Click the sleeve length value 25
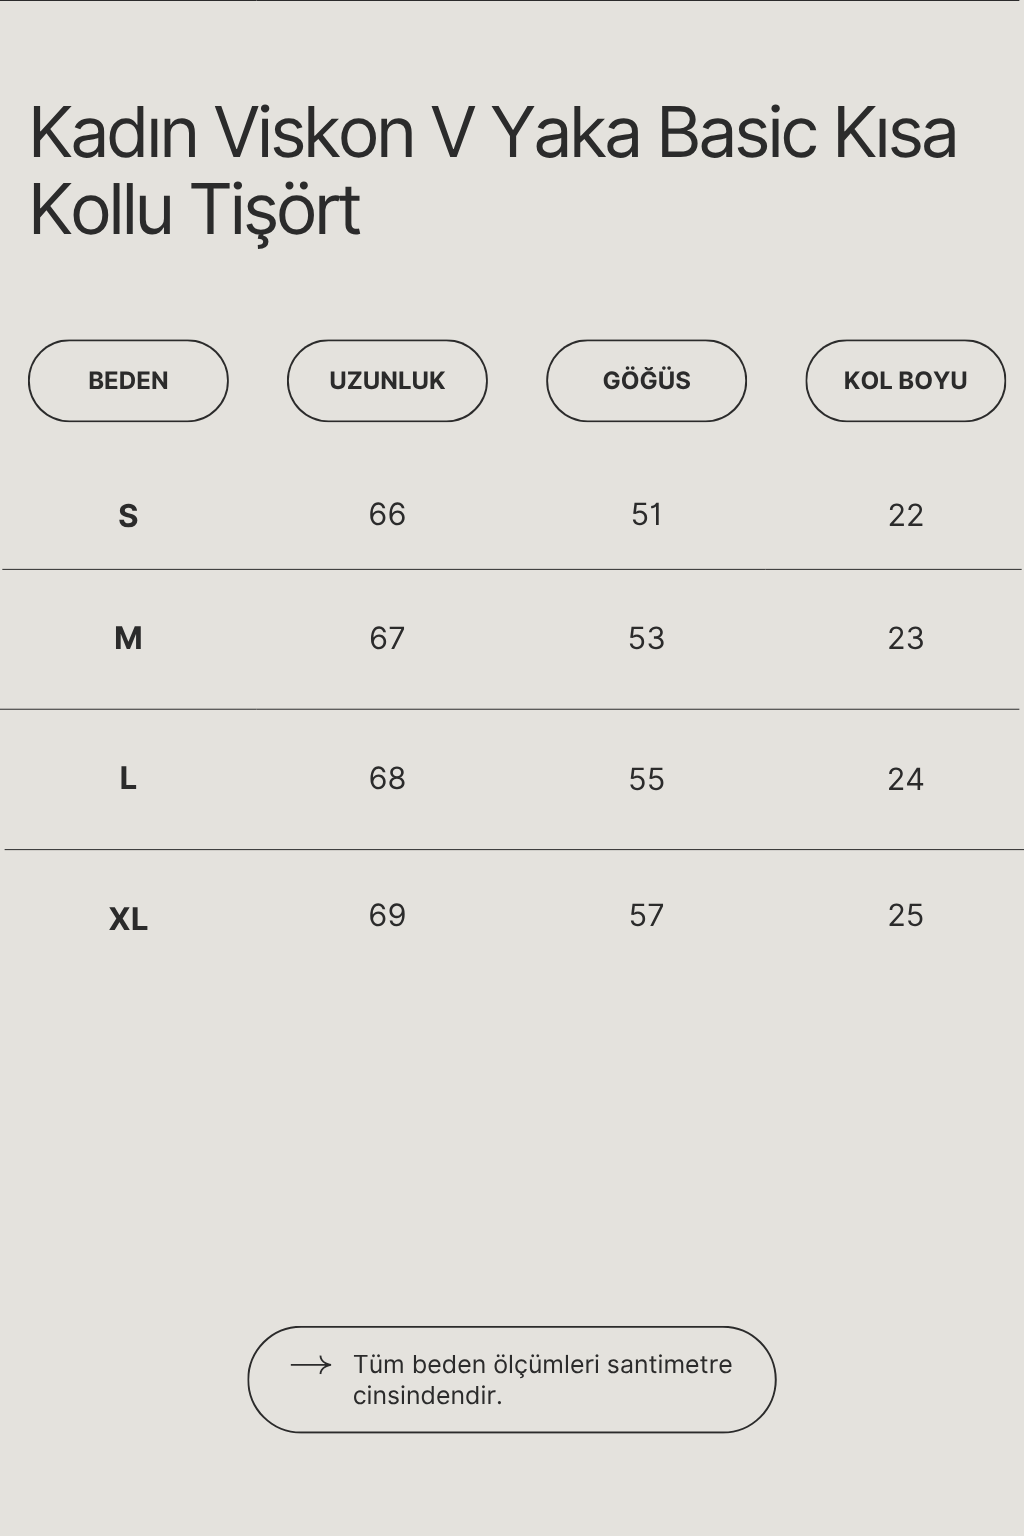 905,915
